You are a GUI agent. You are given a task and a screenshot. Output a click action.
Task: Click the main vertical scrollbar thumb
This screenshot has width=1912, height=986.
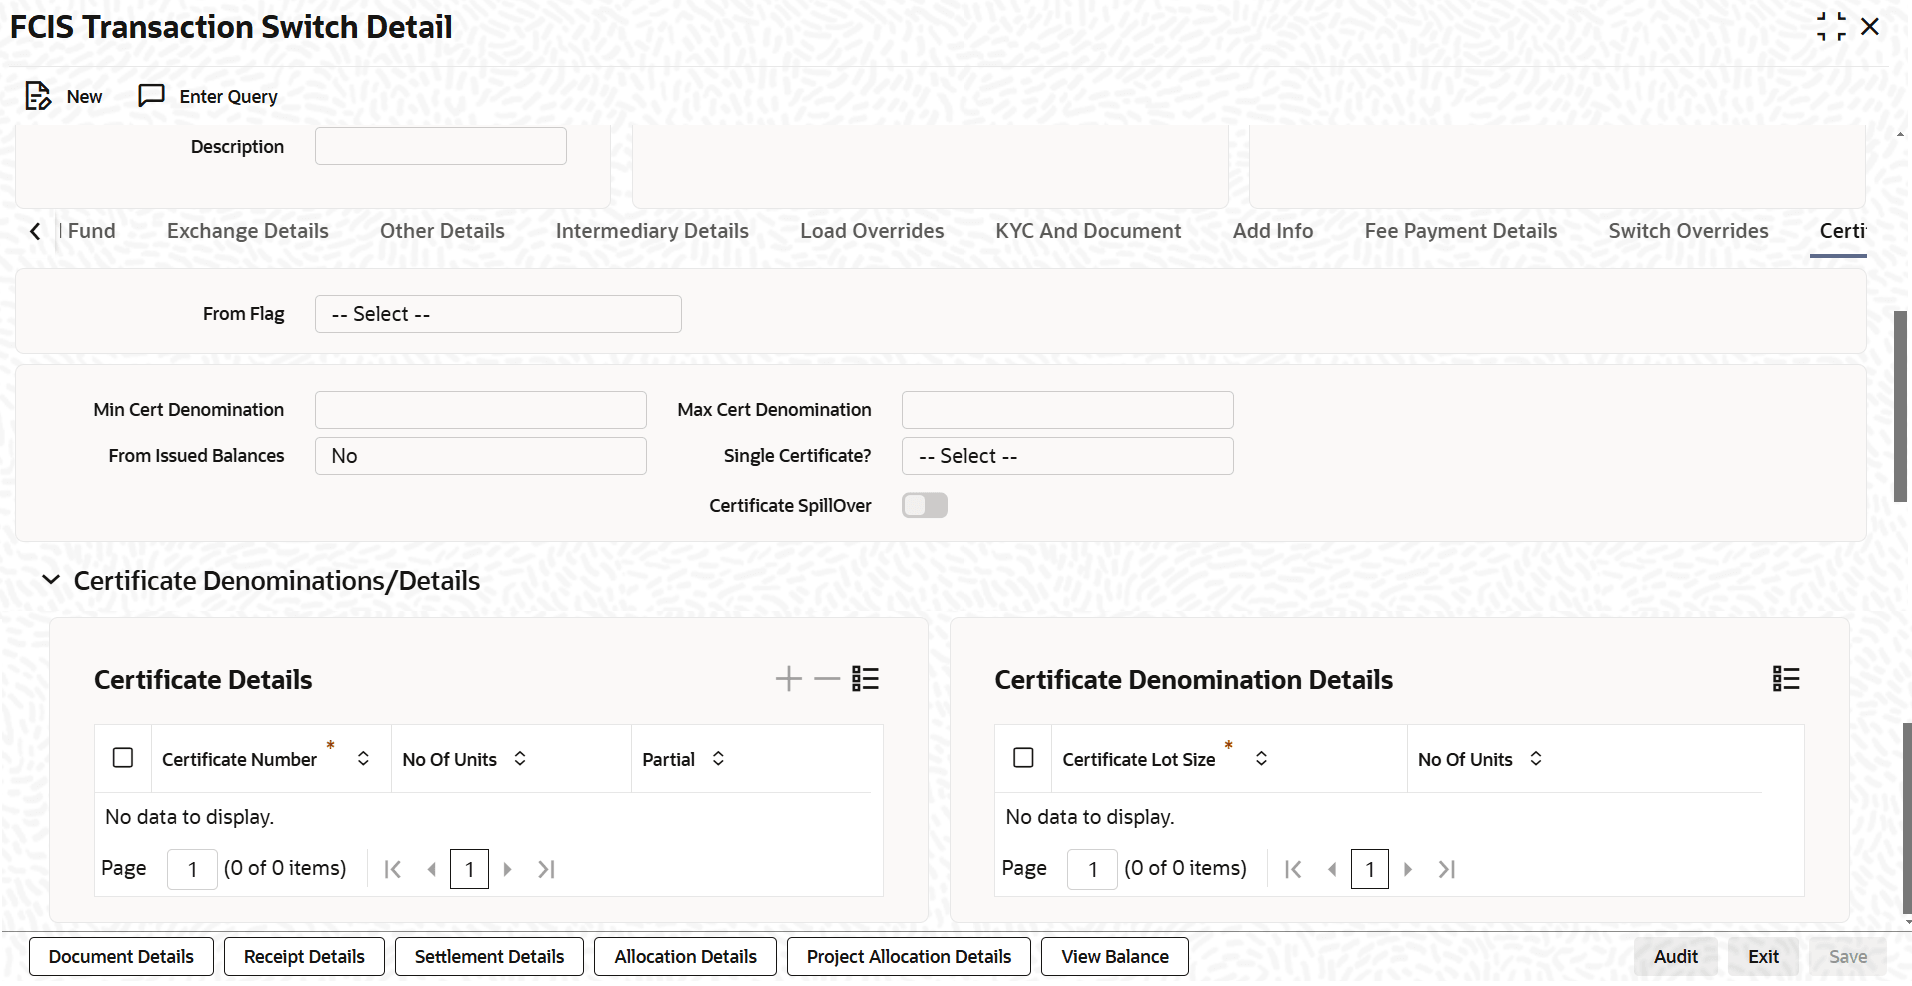click(1901, 406)
